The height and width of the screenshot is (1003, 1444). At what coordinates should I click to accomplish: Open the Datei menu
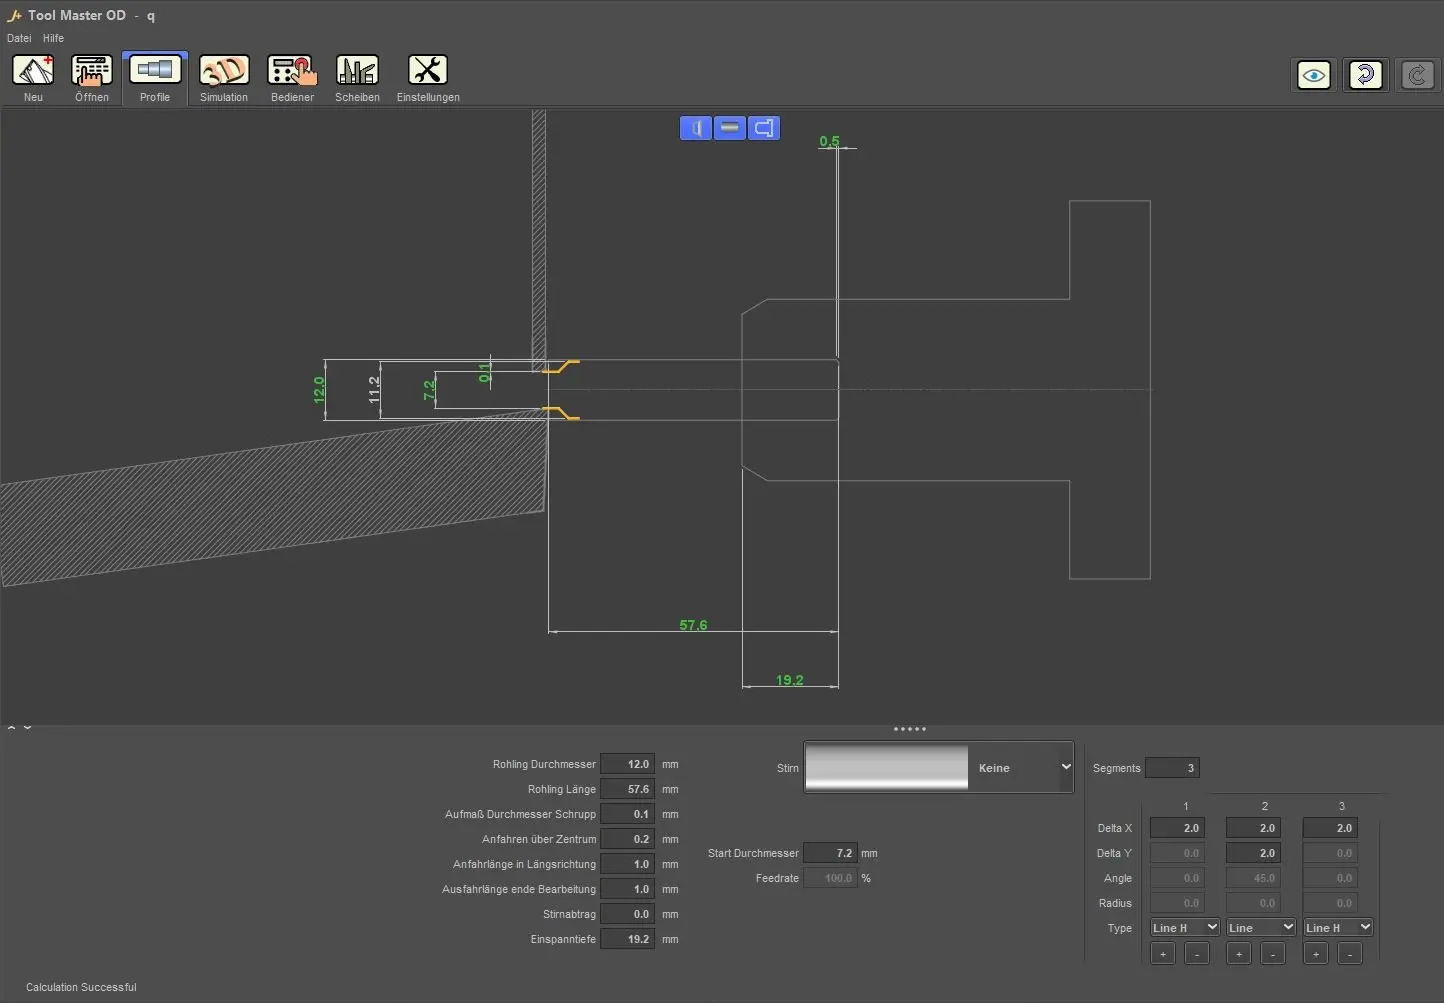point(19,38)
